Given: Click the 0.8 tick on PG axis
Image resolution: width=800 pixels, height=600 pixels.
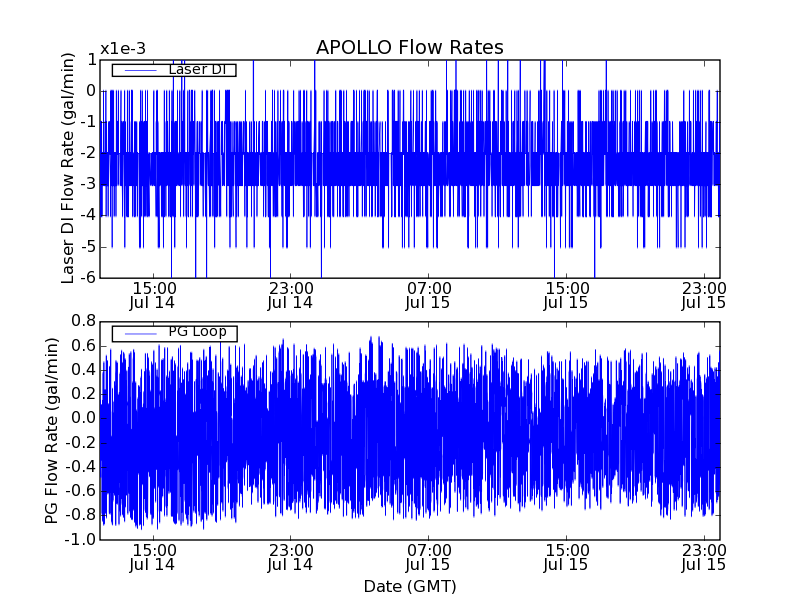Looking at the screenshot, I should click(83, 321).
